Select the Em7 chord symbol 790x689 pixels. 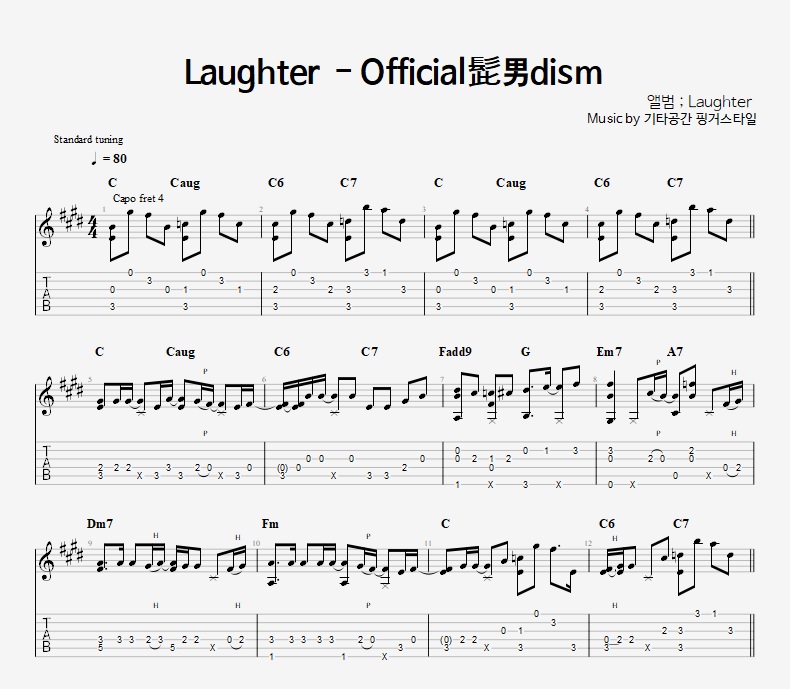pyautogui.click(x=609, y=352)
